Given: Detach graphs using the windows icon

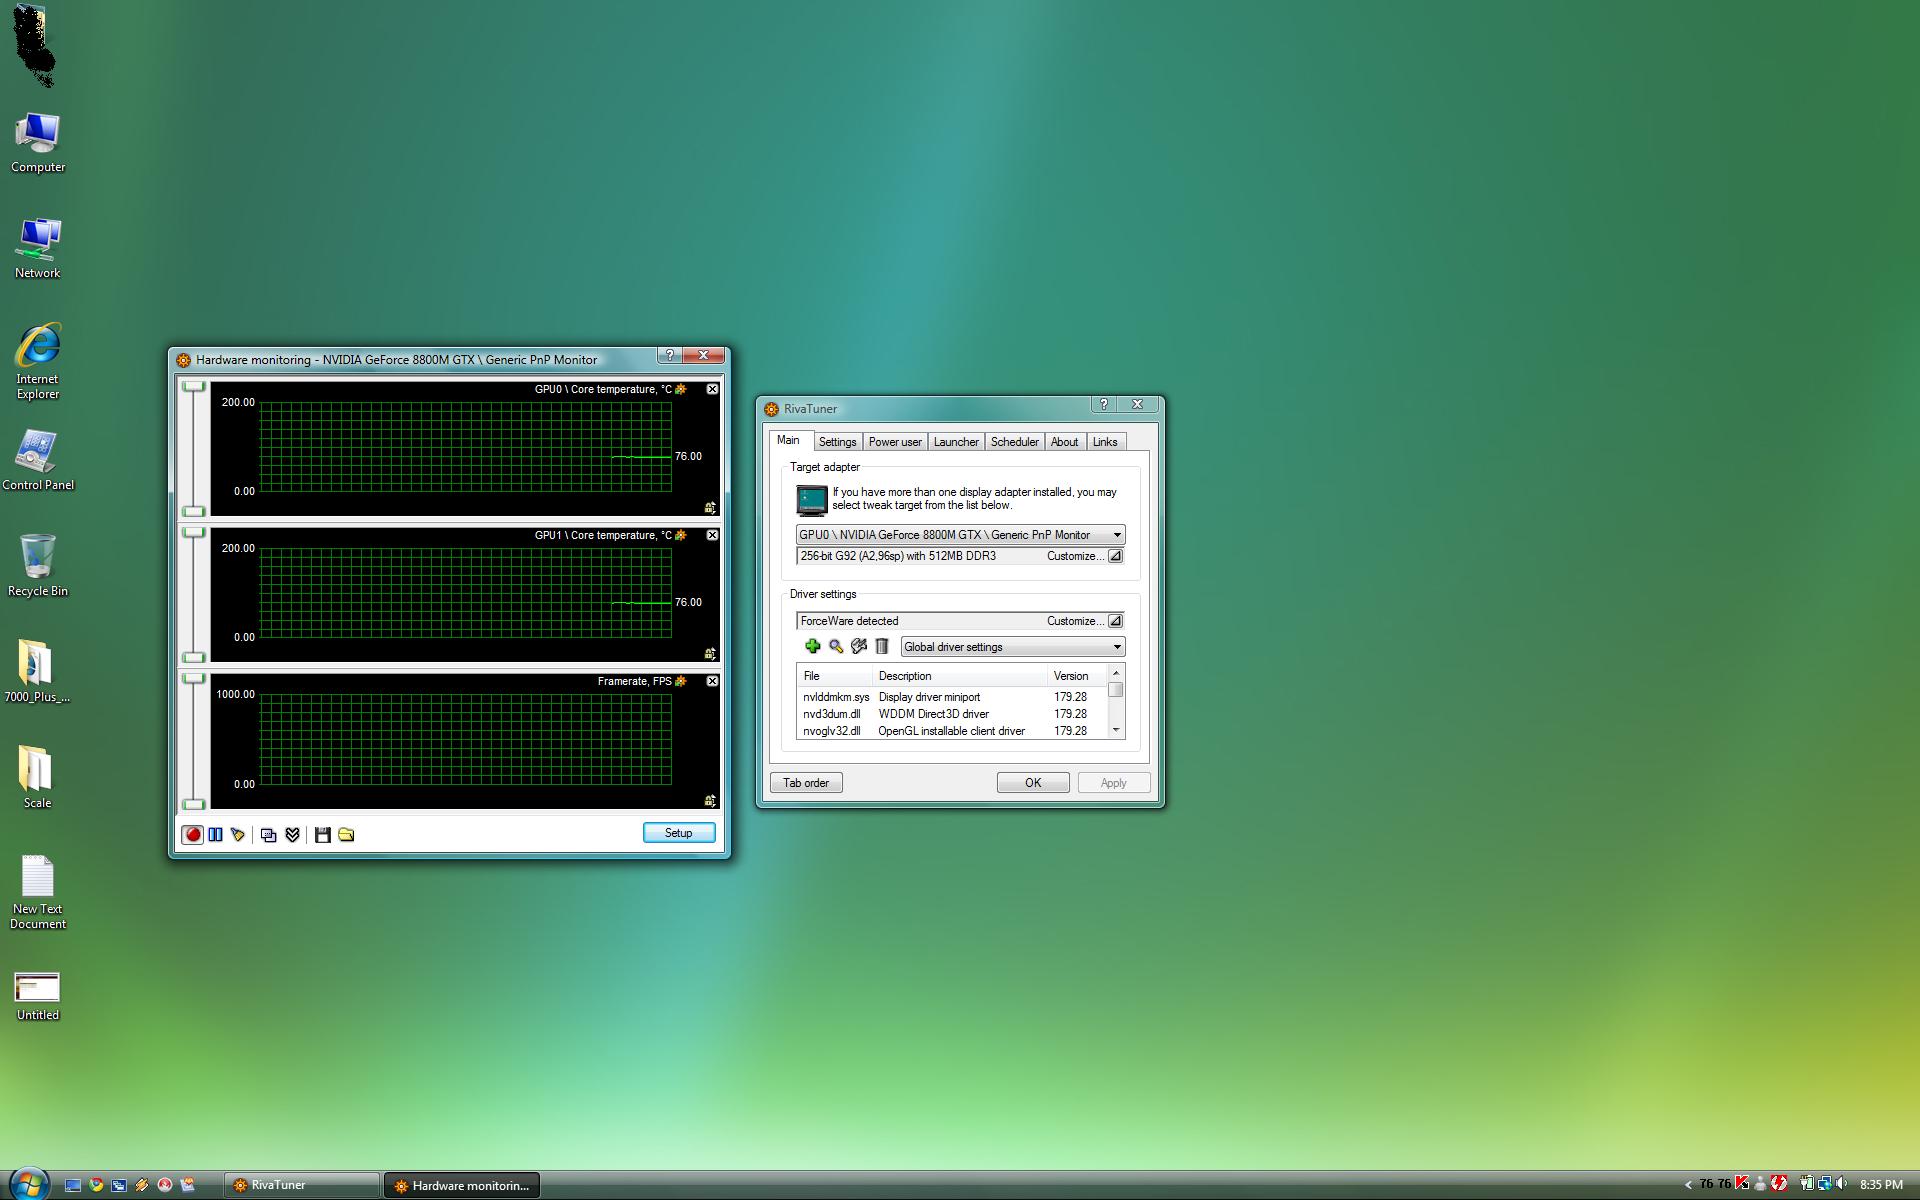Looking at the screenshot, I should click(269, 835).
